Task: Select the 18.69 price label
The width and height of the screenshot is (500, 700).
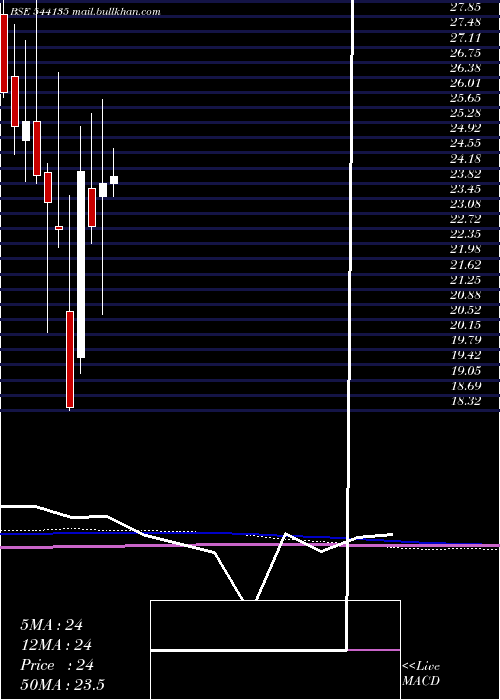Action: (465, 386)
